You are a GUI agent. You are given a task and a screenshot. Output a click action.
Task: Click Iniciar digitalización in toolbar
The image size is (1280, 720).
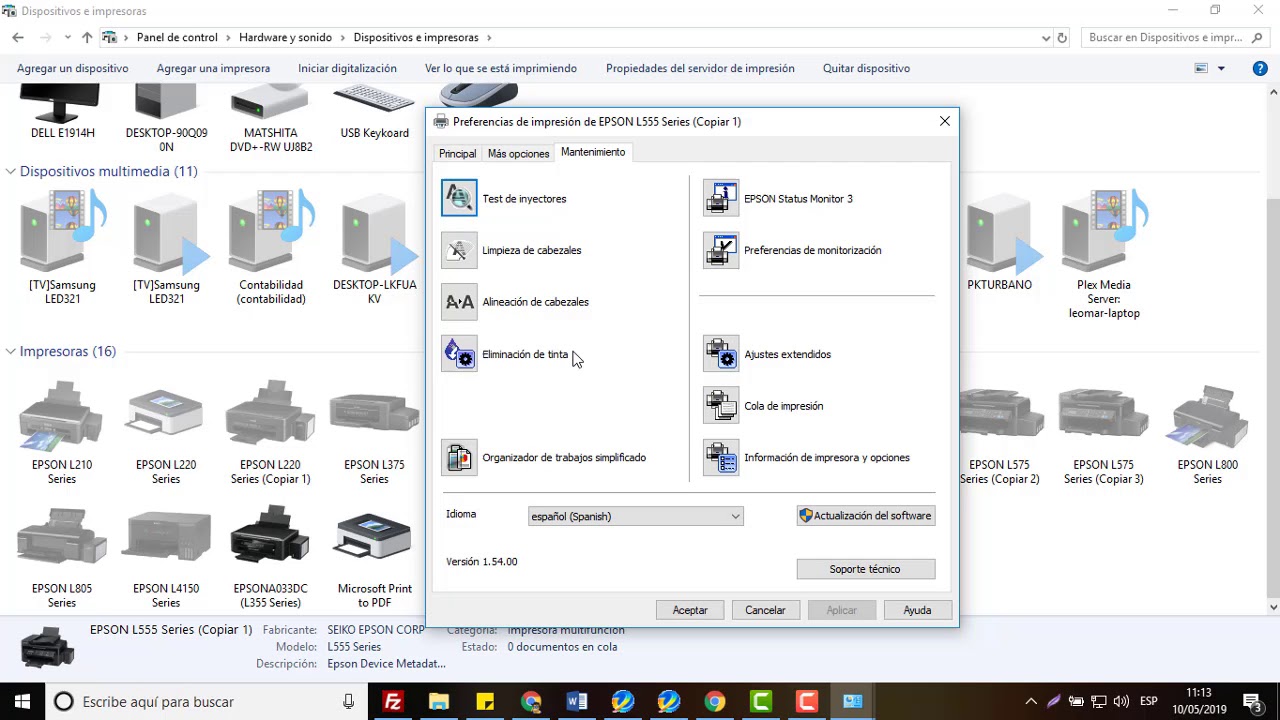click(x=347, y=68)
